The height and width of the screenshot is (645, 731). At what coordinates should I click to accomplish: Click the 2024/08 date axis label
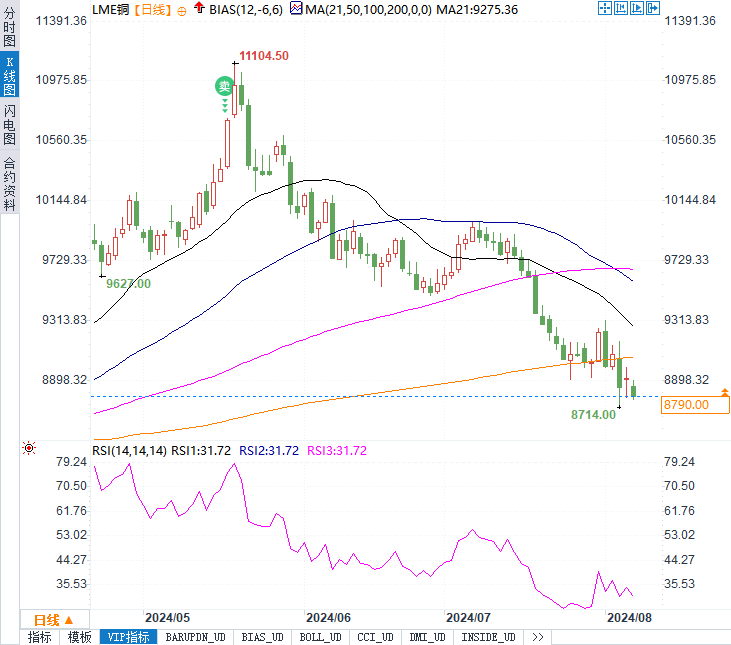tap(629, 618)
